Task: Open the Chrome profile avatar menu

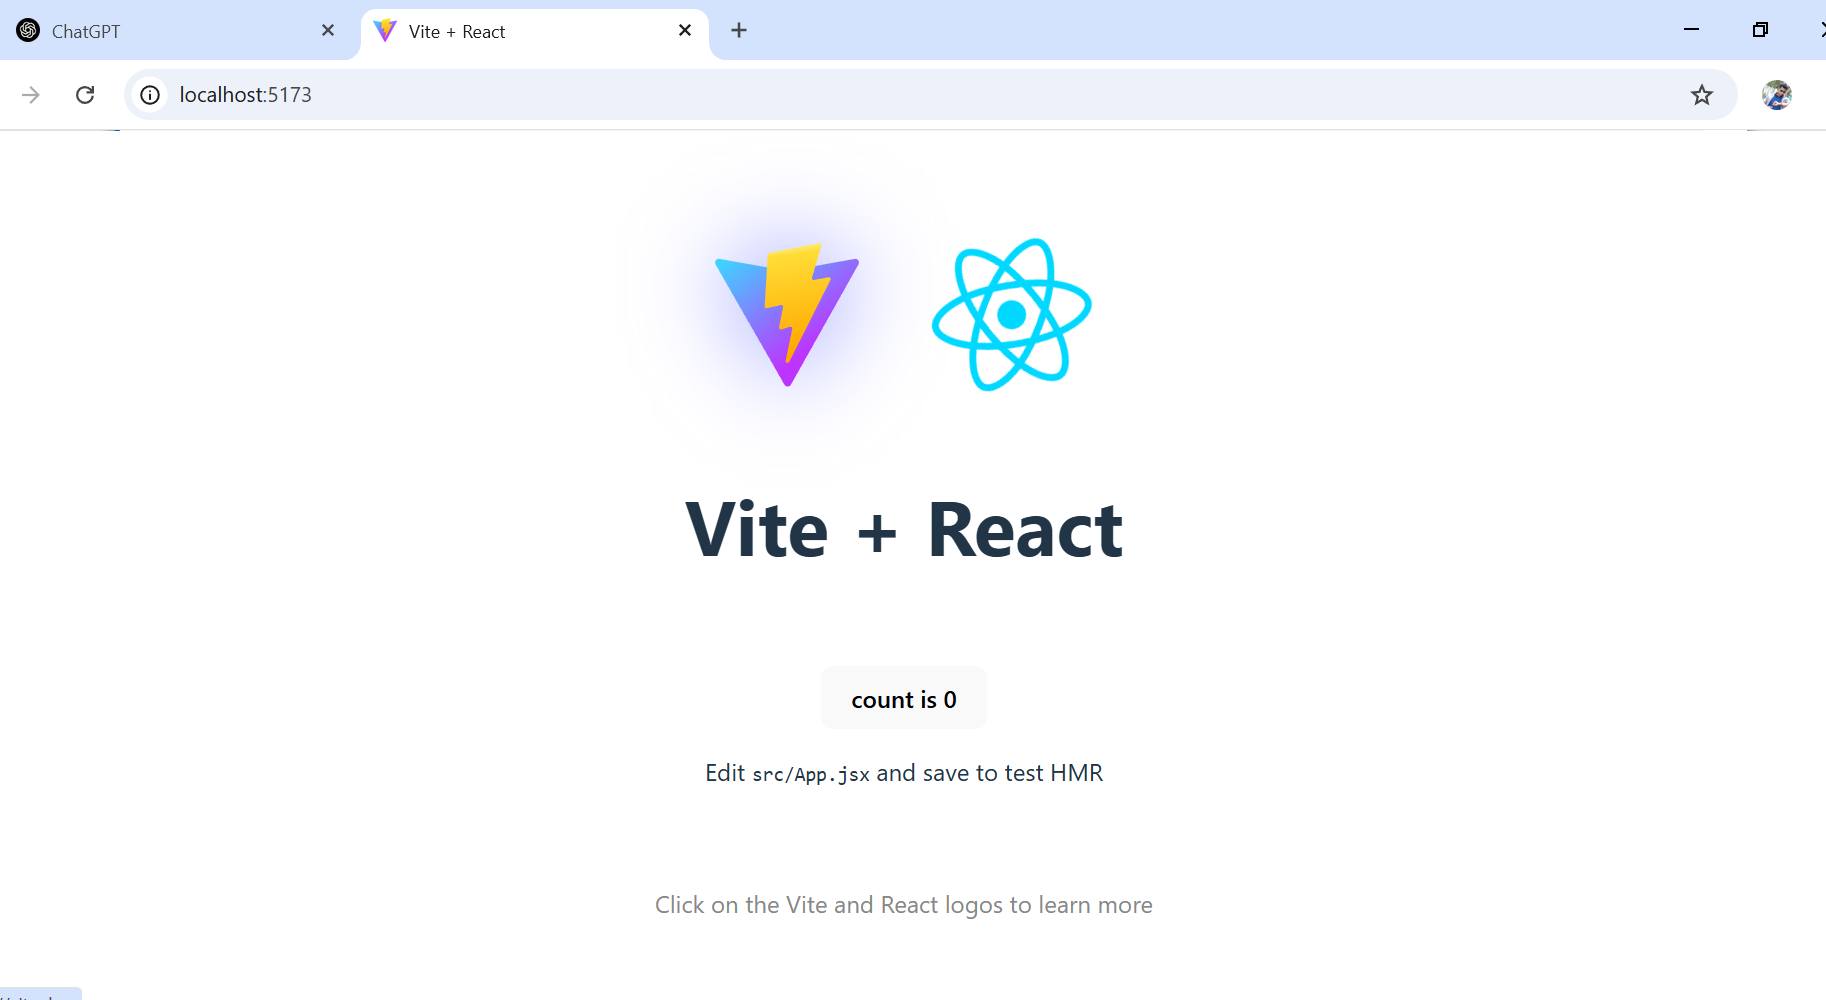Action: pyautogui.click(x=1776, y=95)
